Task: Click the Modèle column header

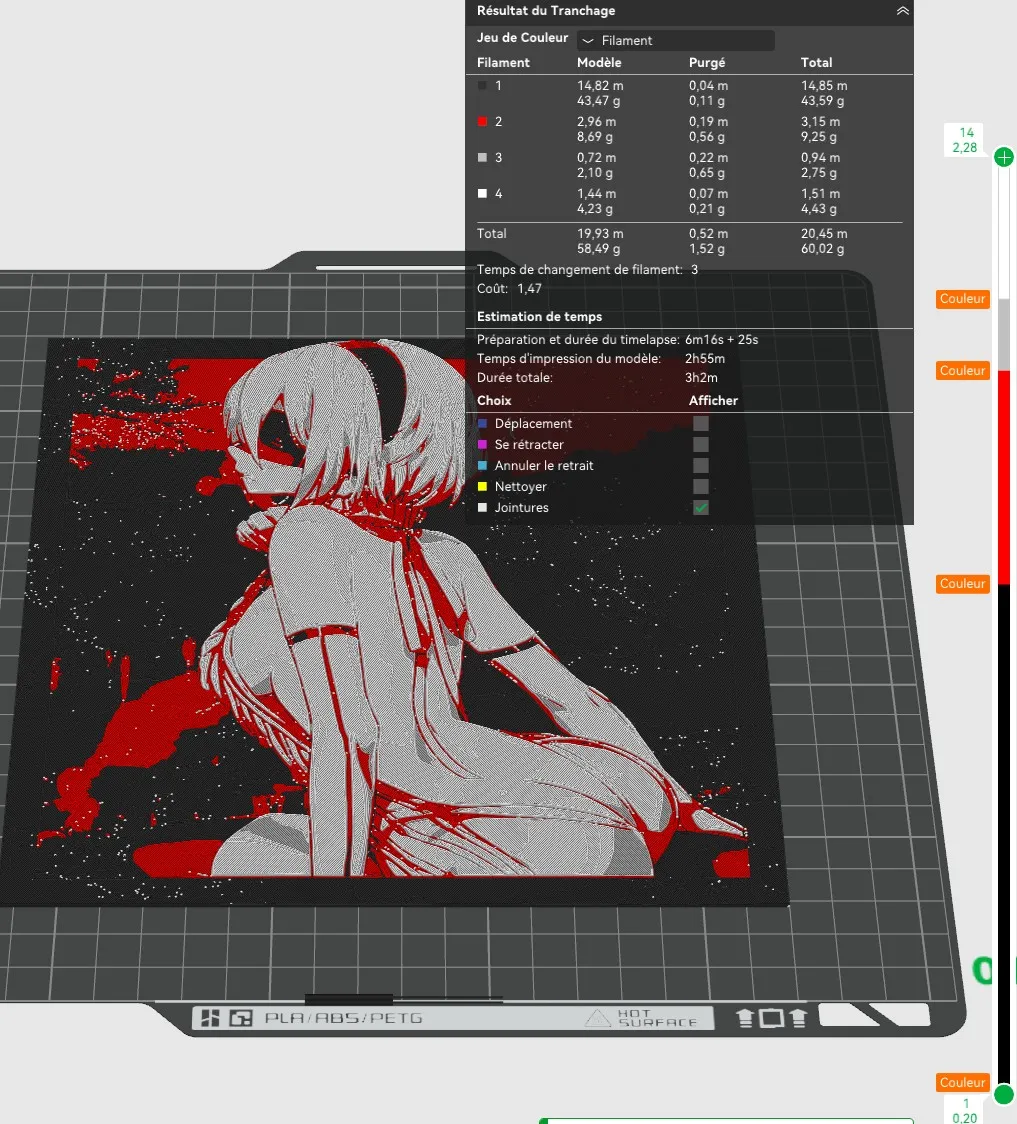Action: (599, 62)
